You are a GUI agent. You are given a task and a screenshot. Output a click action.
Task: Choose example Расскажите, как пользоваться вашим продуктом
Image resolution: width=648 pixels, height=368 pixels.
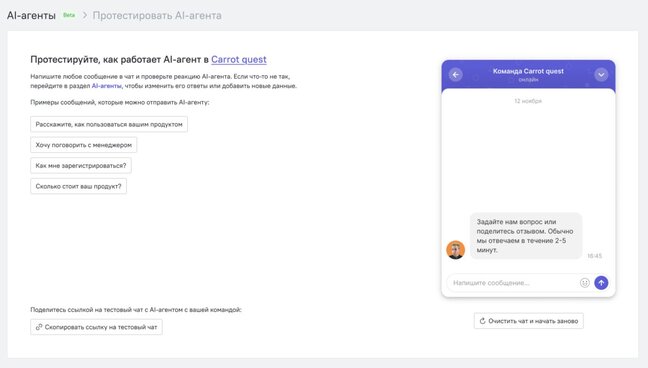coord(109,124)
